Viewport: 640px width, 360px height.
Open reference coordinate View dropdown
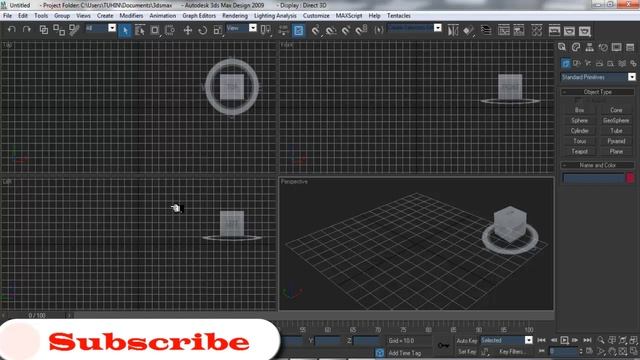[x=241, y=28]
